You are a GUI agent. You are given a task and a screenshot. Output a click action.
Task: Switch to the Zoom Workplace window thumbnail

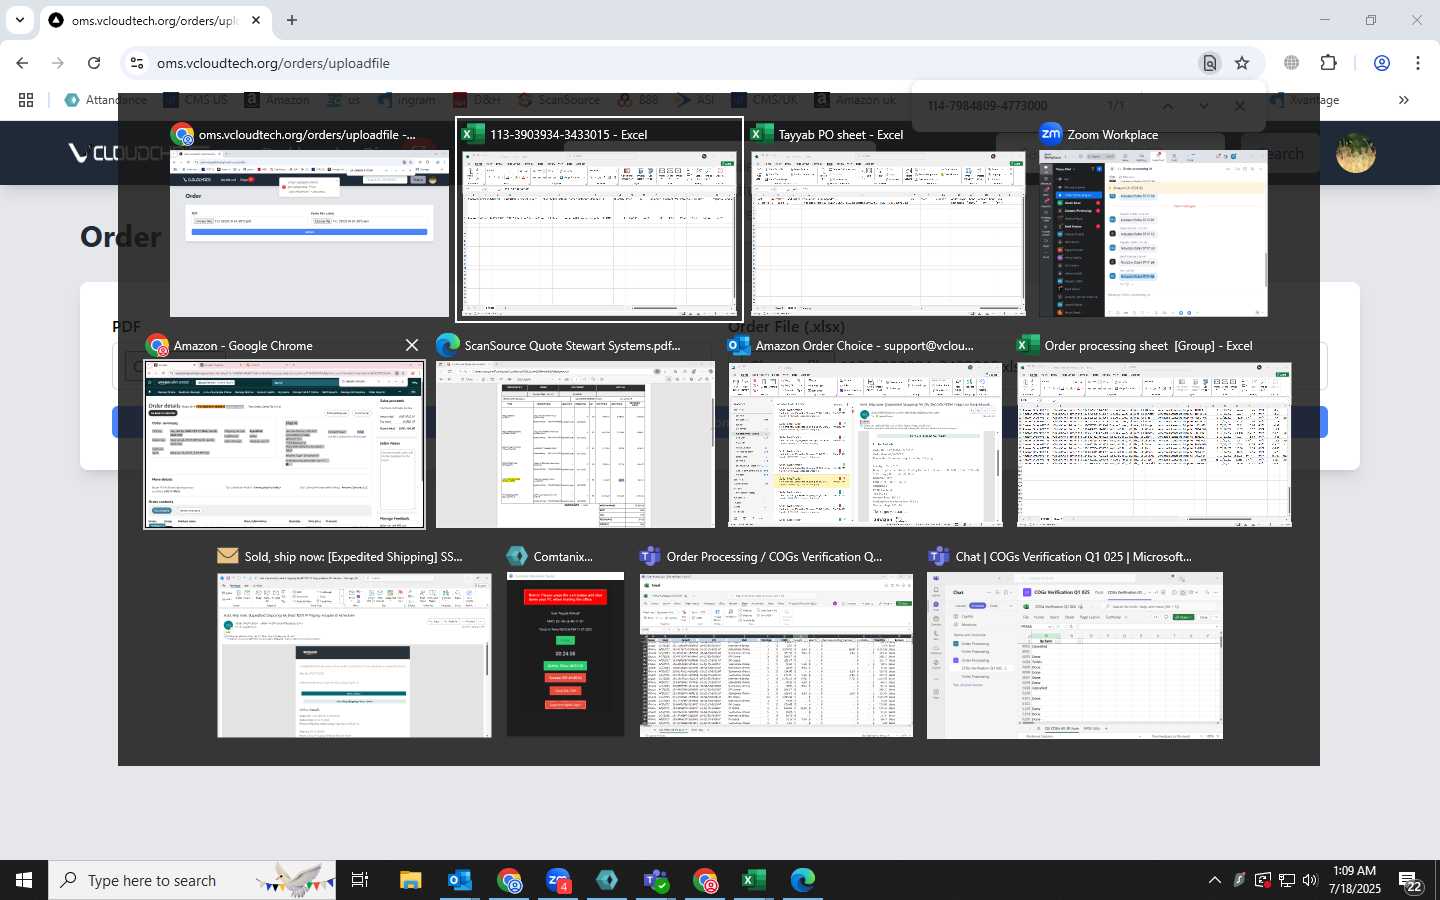(1153, 234)
